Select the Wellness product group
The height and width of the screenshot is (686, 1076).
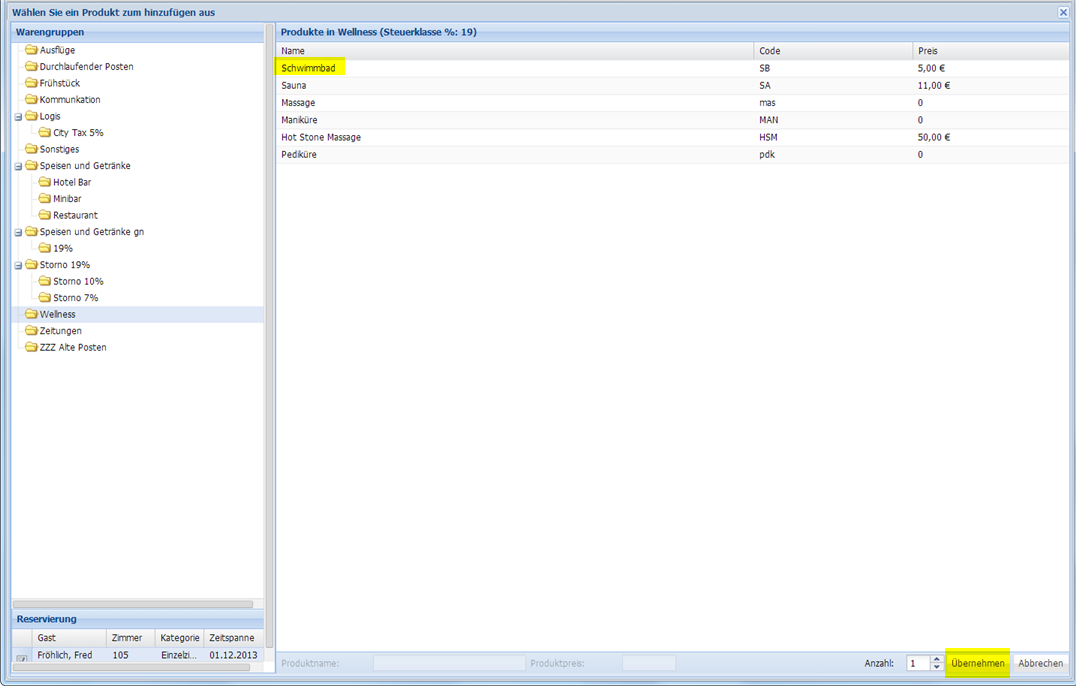point(57,314)
